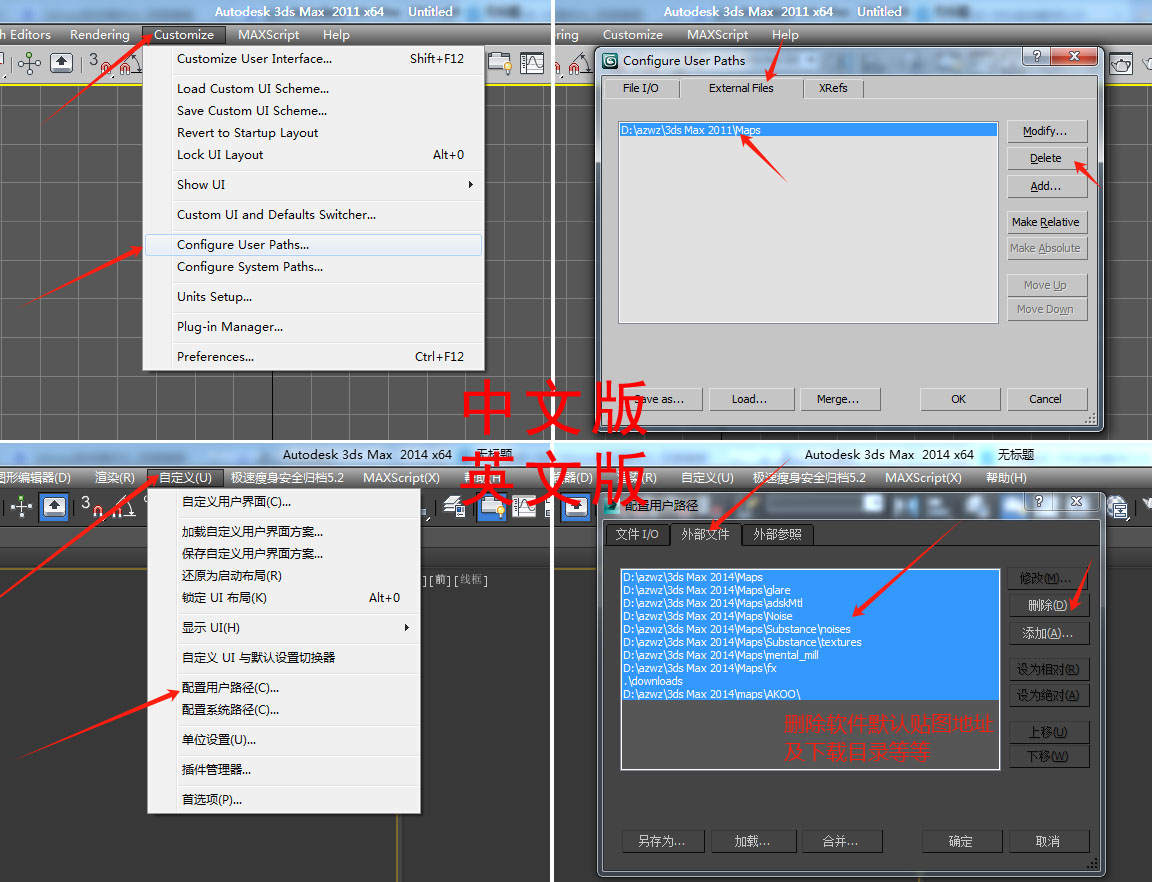Click the Curve Editor icon in English toolbar

click(x=532, y=63)
